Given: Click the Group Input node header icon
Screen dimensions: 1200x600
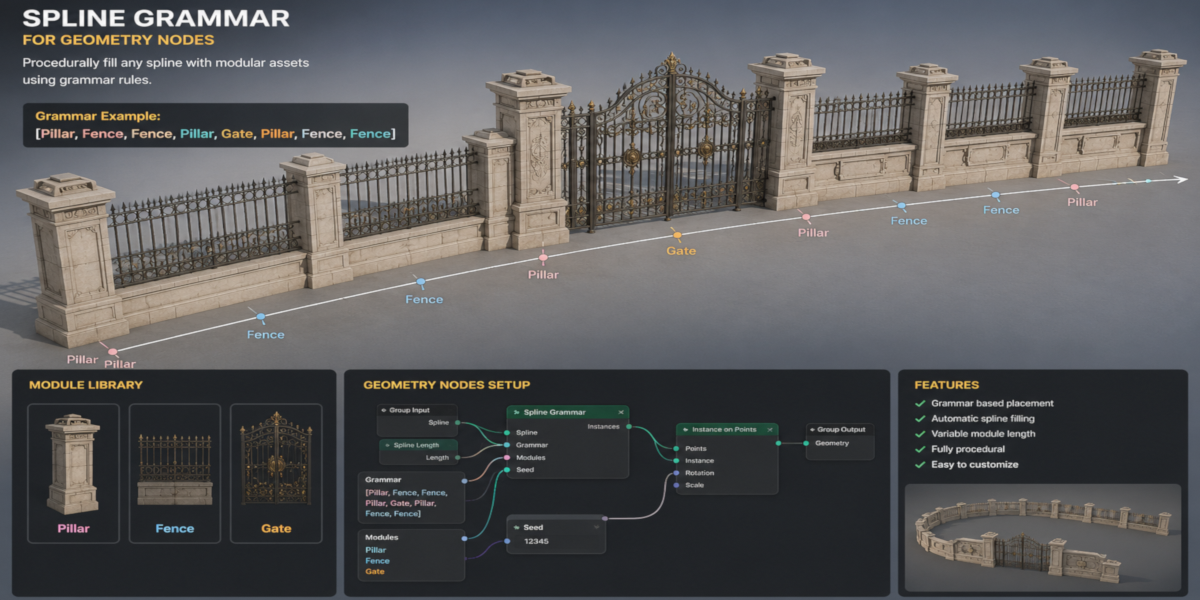Looking at the screenshot, I should [x=384, y=410].
